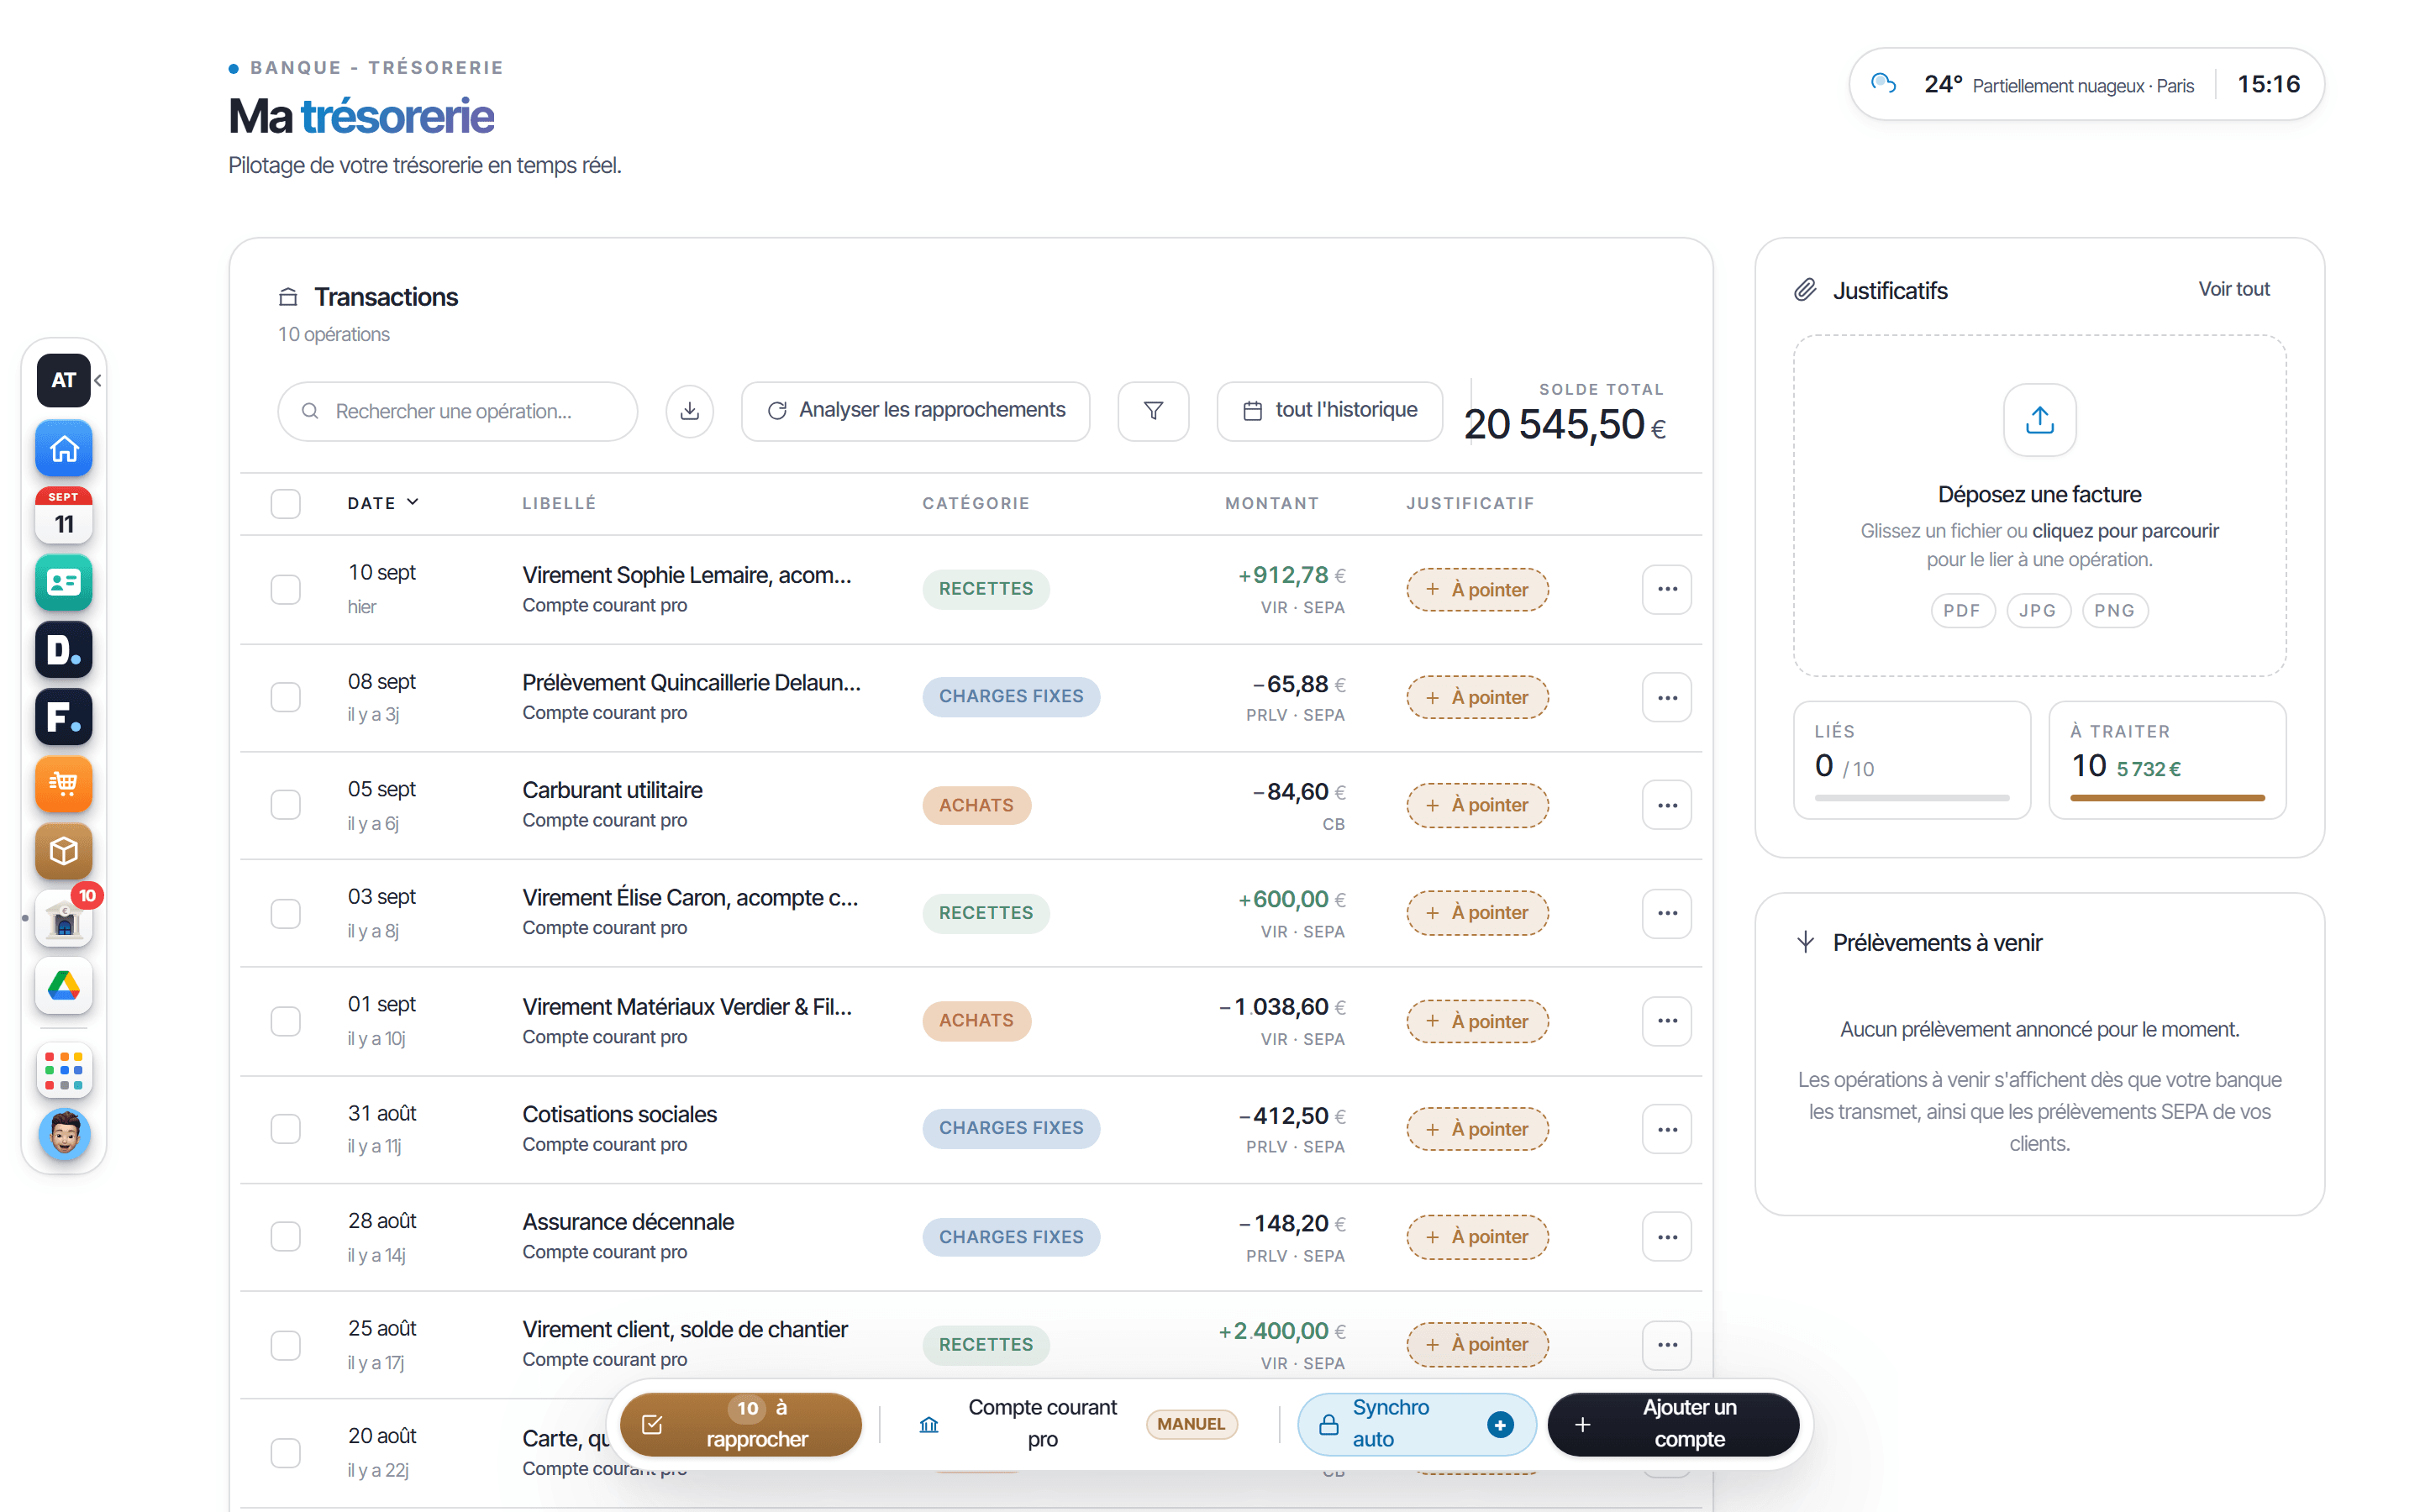The height and width of the screenshot is (1512, 2420).
Task: Open more options for Cotisations sociales row
Action: click(x=1666, y=1129)
